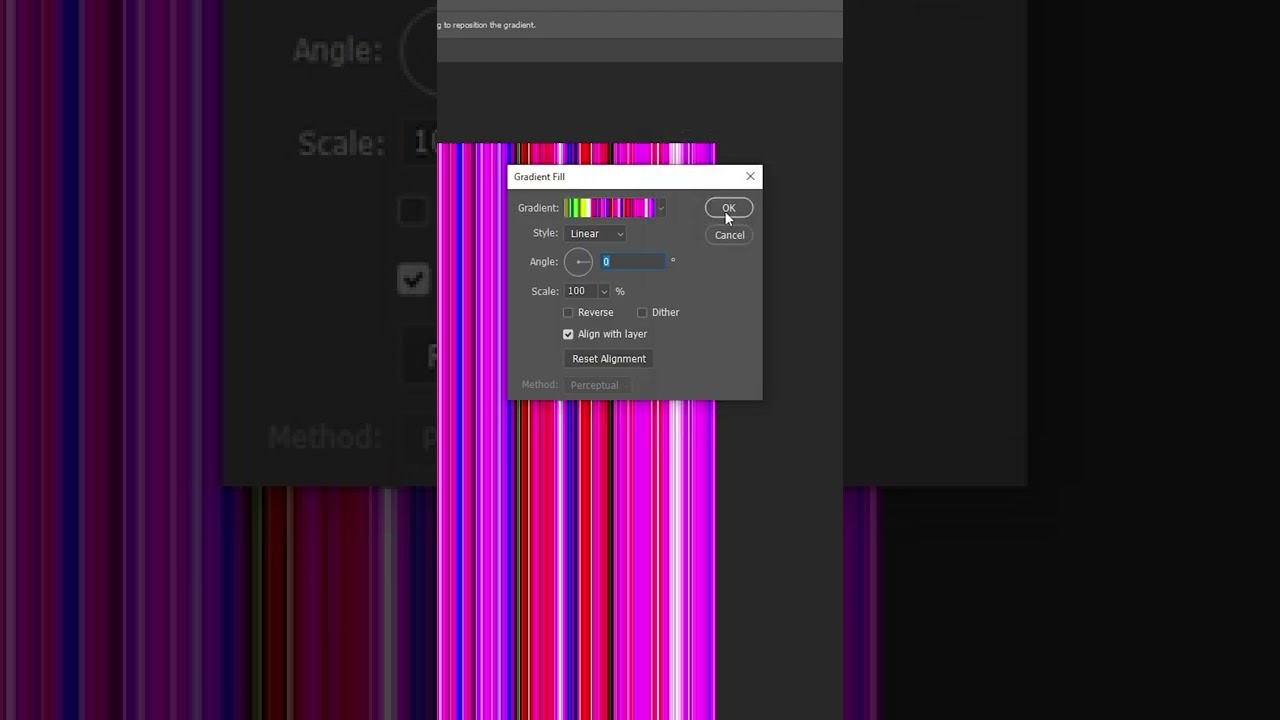Click the Scale value field showing 100
This screenshot has height=720, width=1280.
(580, 291)
